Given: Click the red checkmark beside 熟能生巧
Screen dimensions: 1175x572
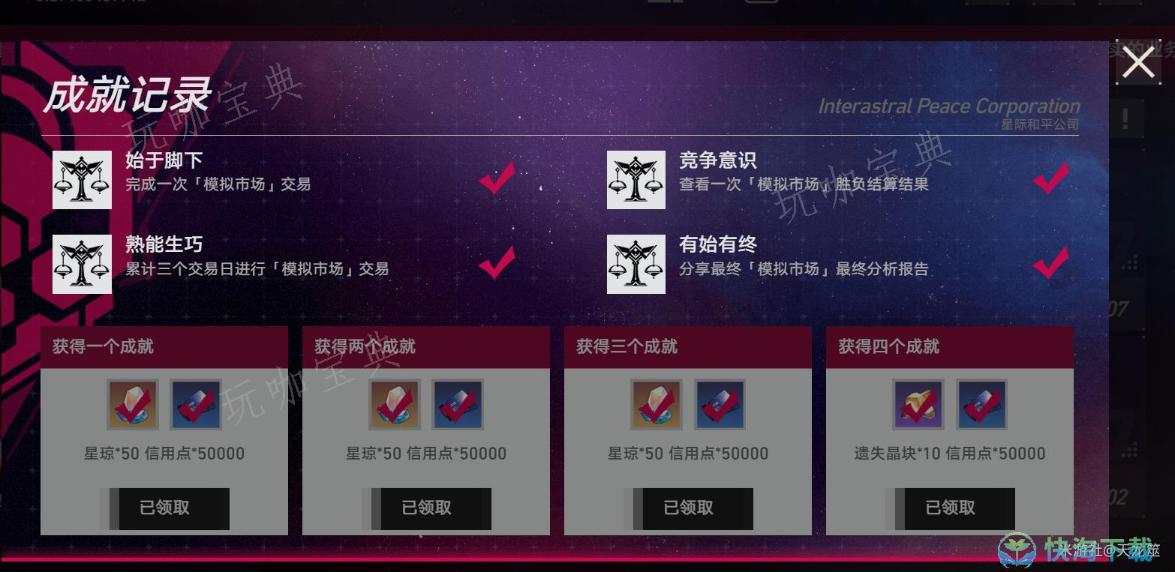Looking at the screenshot, I should pos(497,262).
